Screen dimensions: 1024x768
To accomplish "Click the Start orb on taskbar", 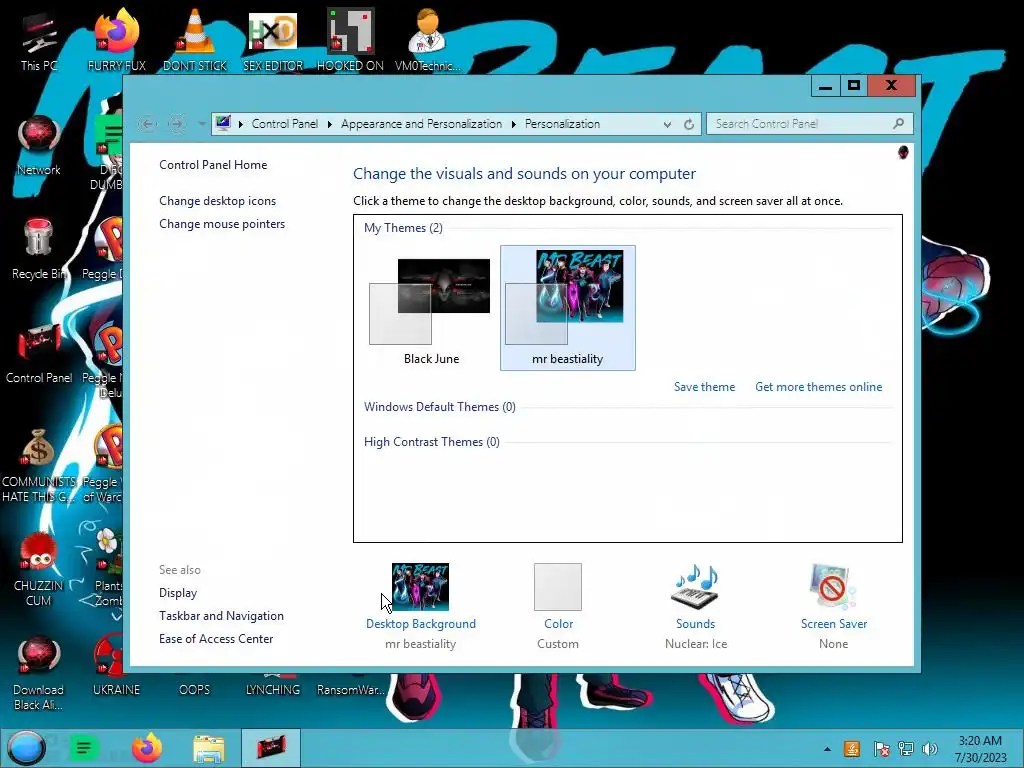I will pyautogui.click(x=26, y=748).
